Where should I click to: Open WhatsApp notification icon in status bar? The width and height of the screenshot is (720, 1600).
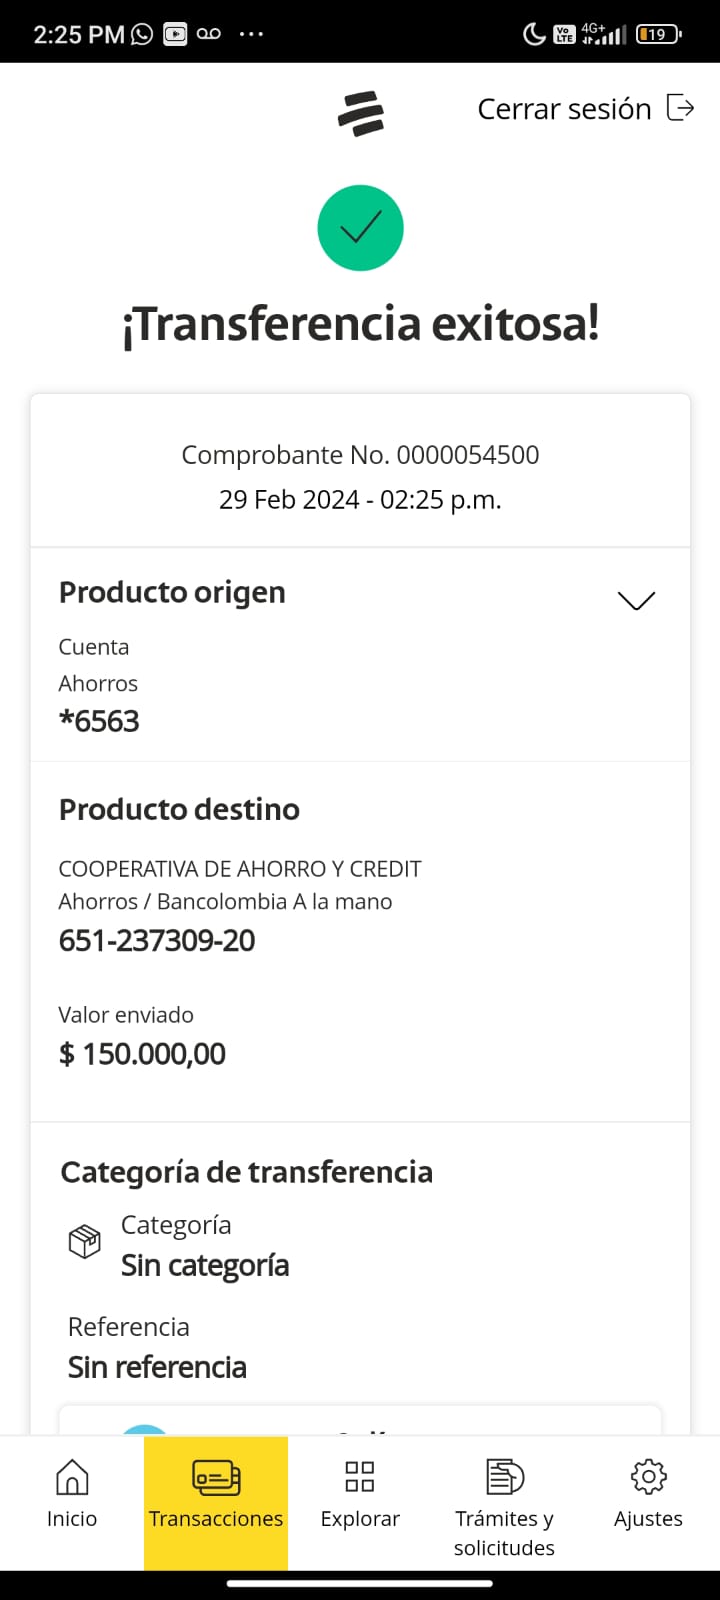tap(142, 34)
